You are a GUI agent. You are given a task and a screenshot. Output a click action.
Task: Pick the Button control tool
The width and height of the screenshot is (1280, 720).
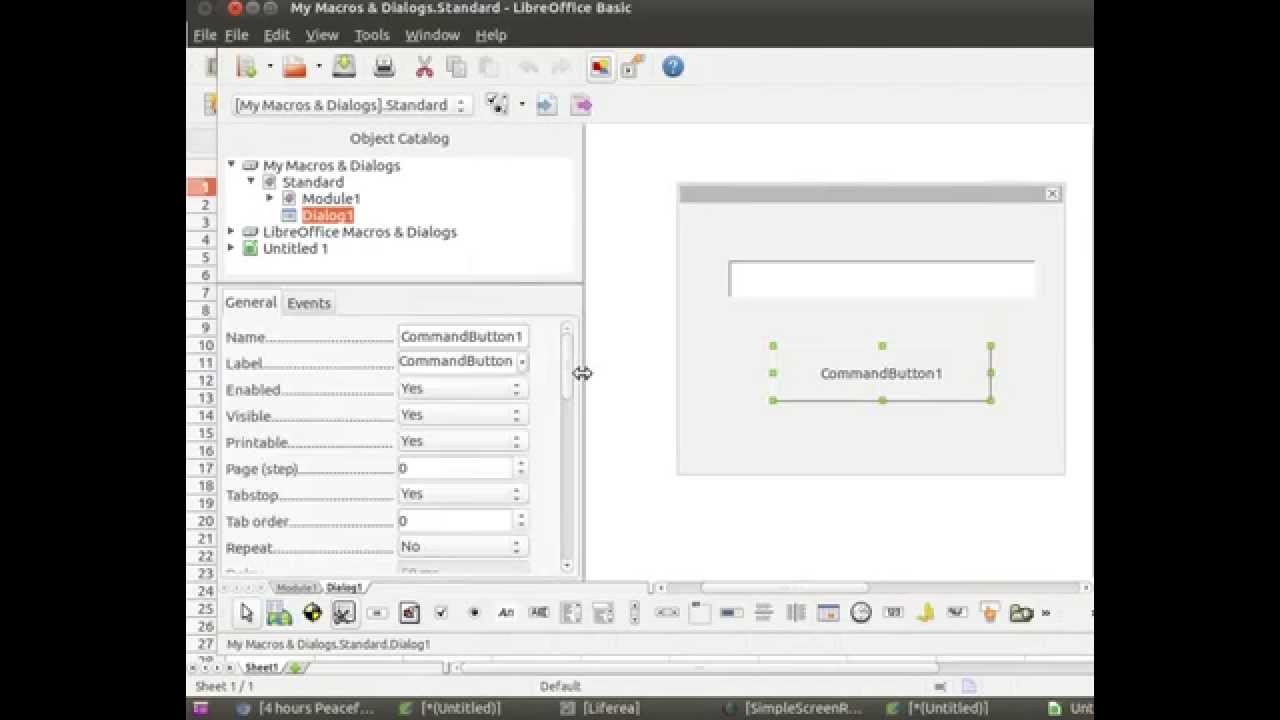(377, 613)
